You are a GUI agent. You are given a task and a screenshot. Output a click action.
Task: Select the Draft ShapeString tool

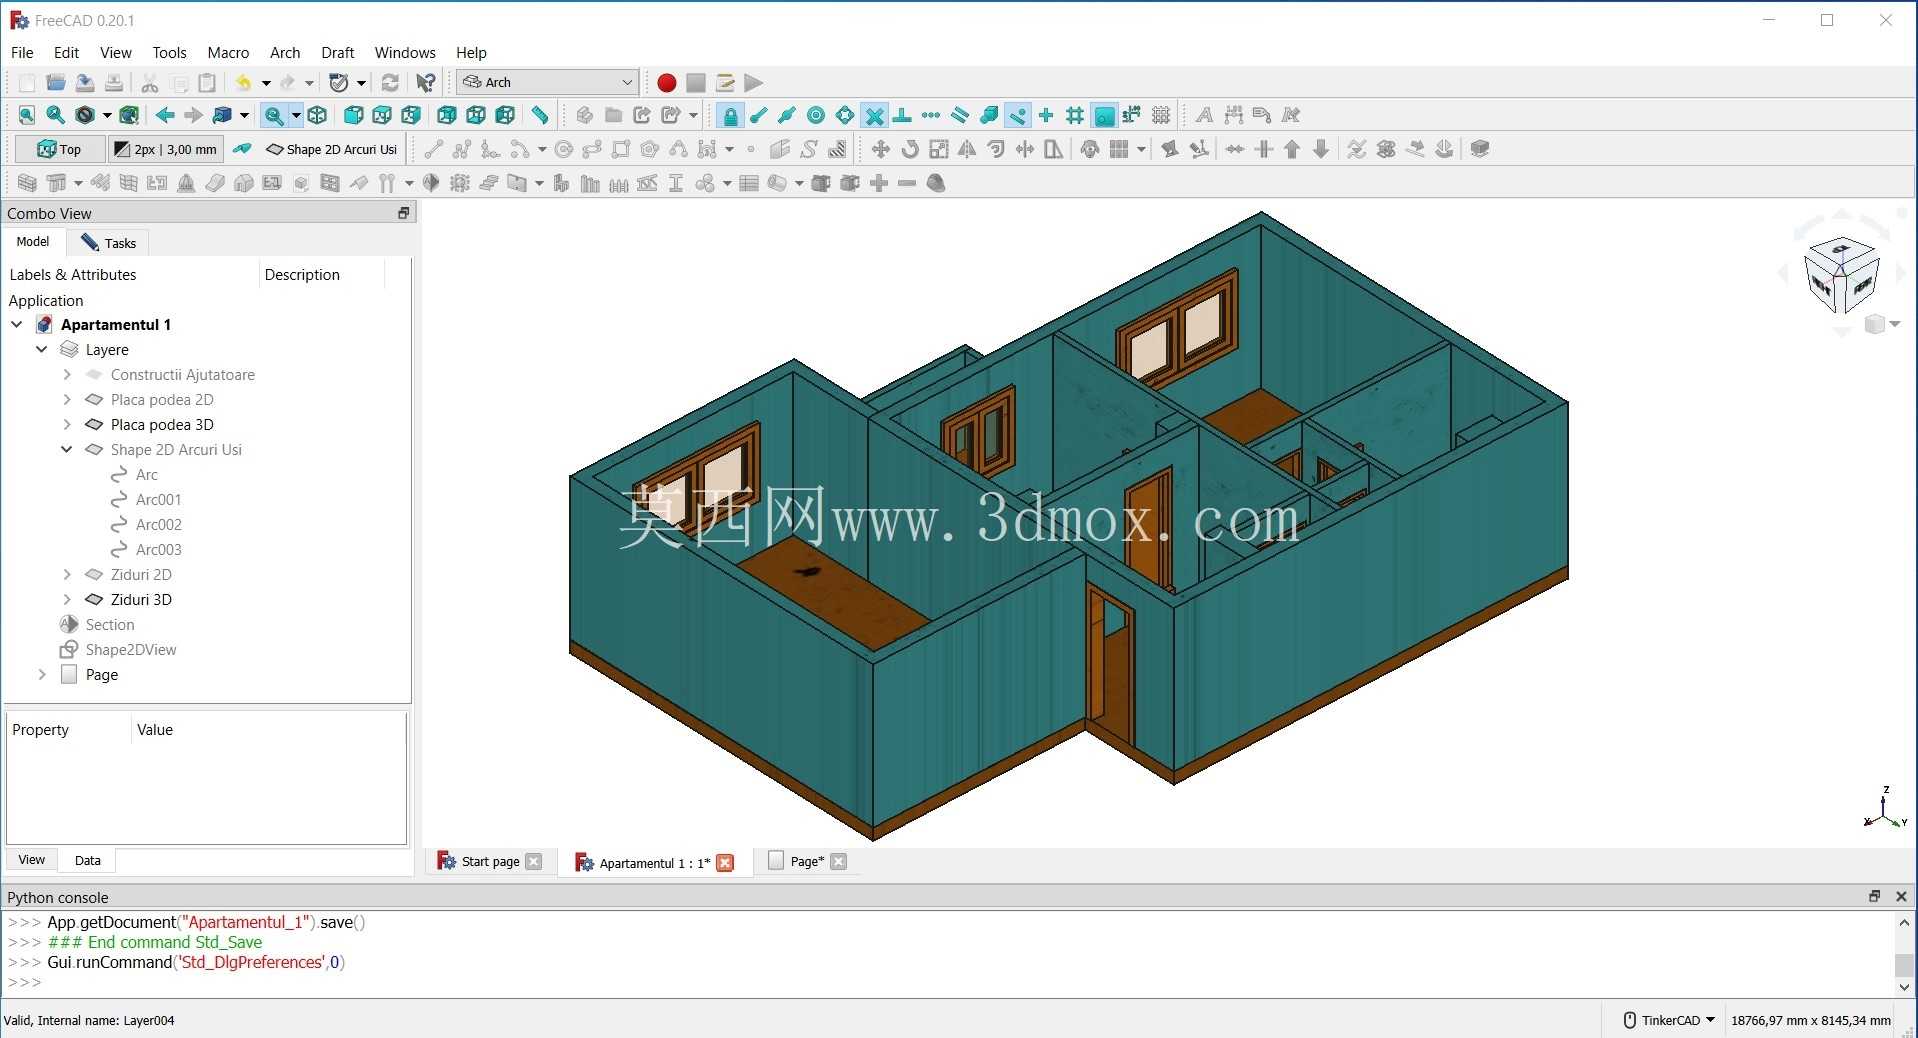[x=809, y=149]
